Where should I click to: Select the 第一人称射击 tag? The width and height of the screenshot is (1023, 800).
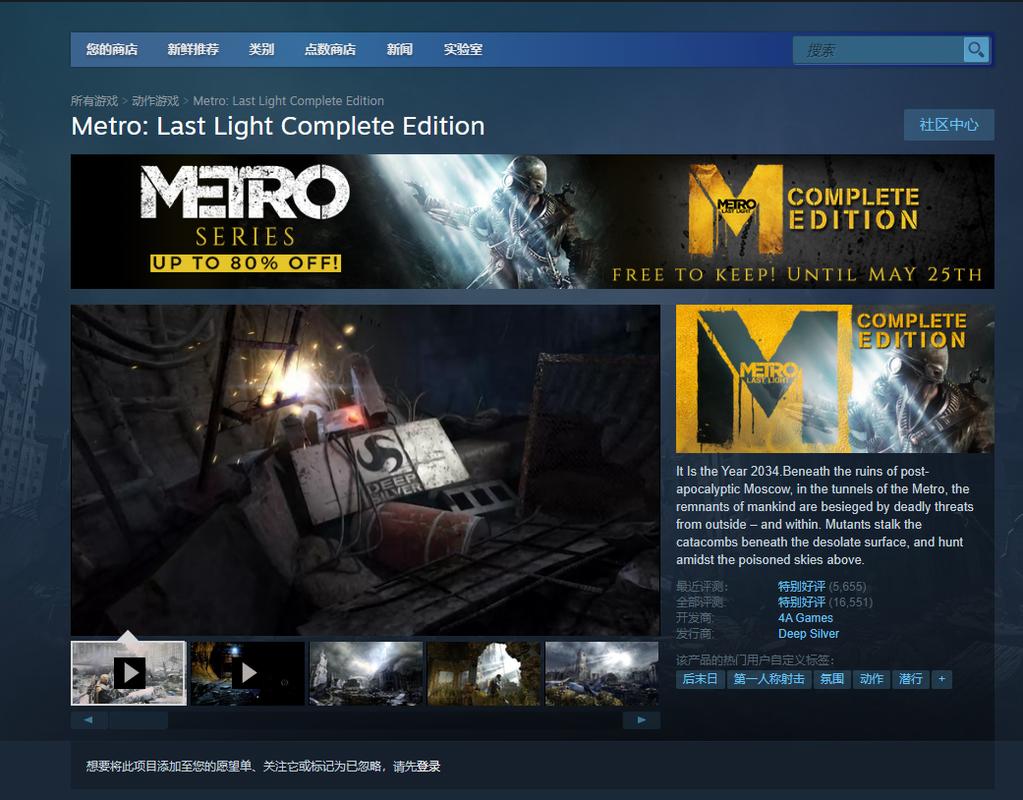tap(769, 679)
